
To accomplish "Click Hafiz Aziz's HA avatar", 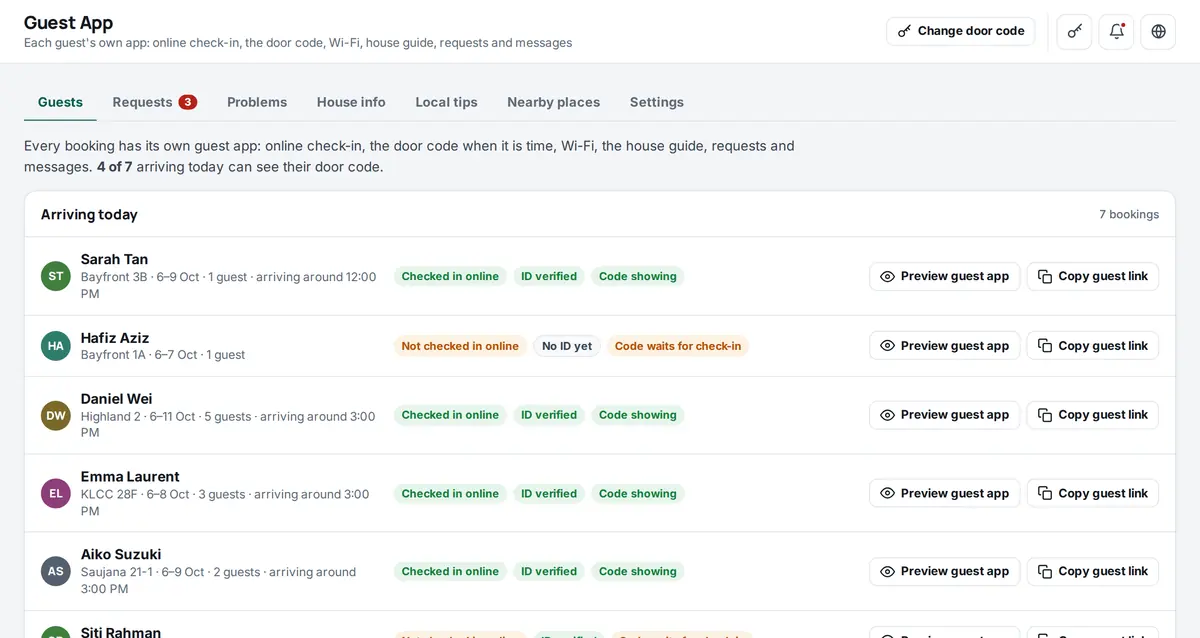I will 56,346.
